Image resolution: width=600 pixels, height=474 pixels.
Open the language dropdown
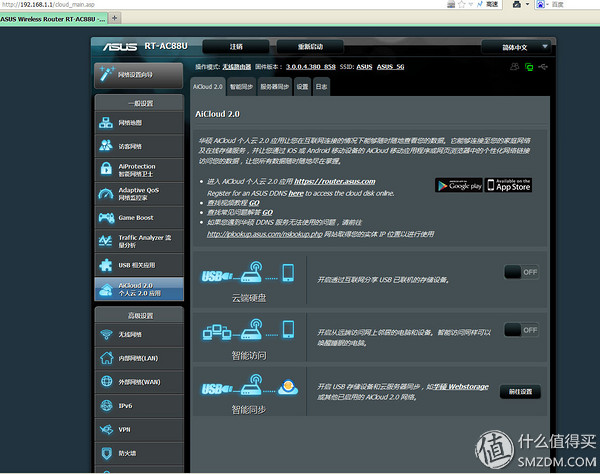(516, 47)
